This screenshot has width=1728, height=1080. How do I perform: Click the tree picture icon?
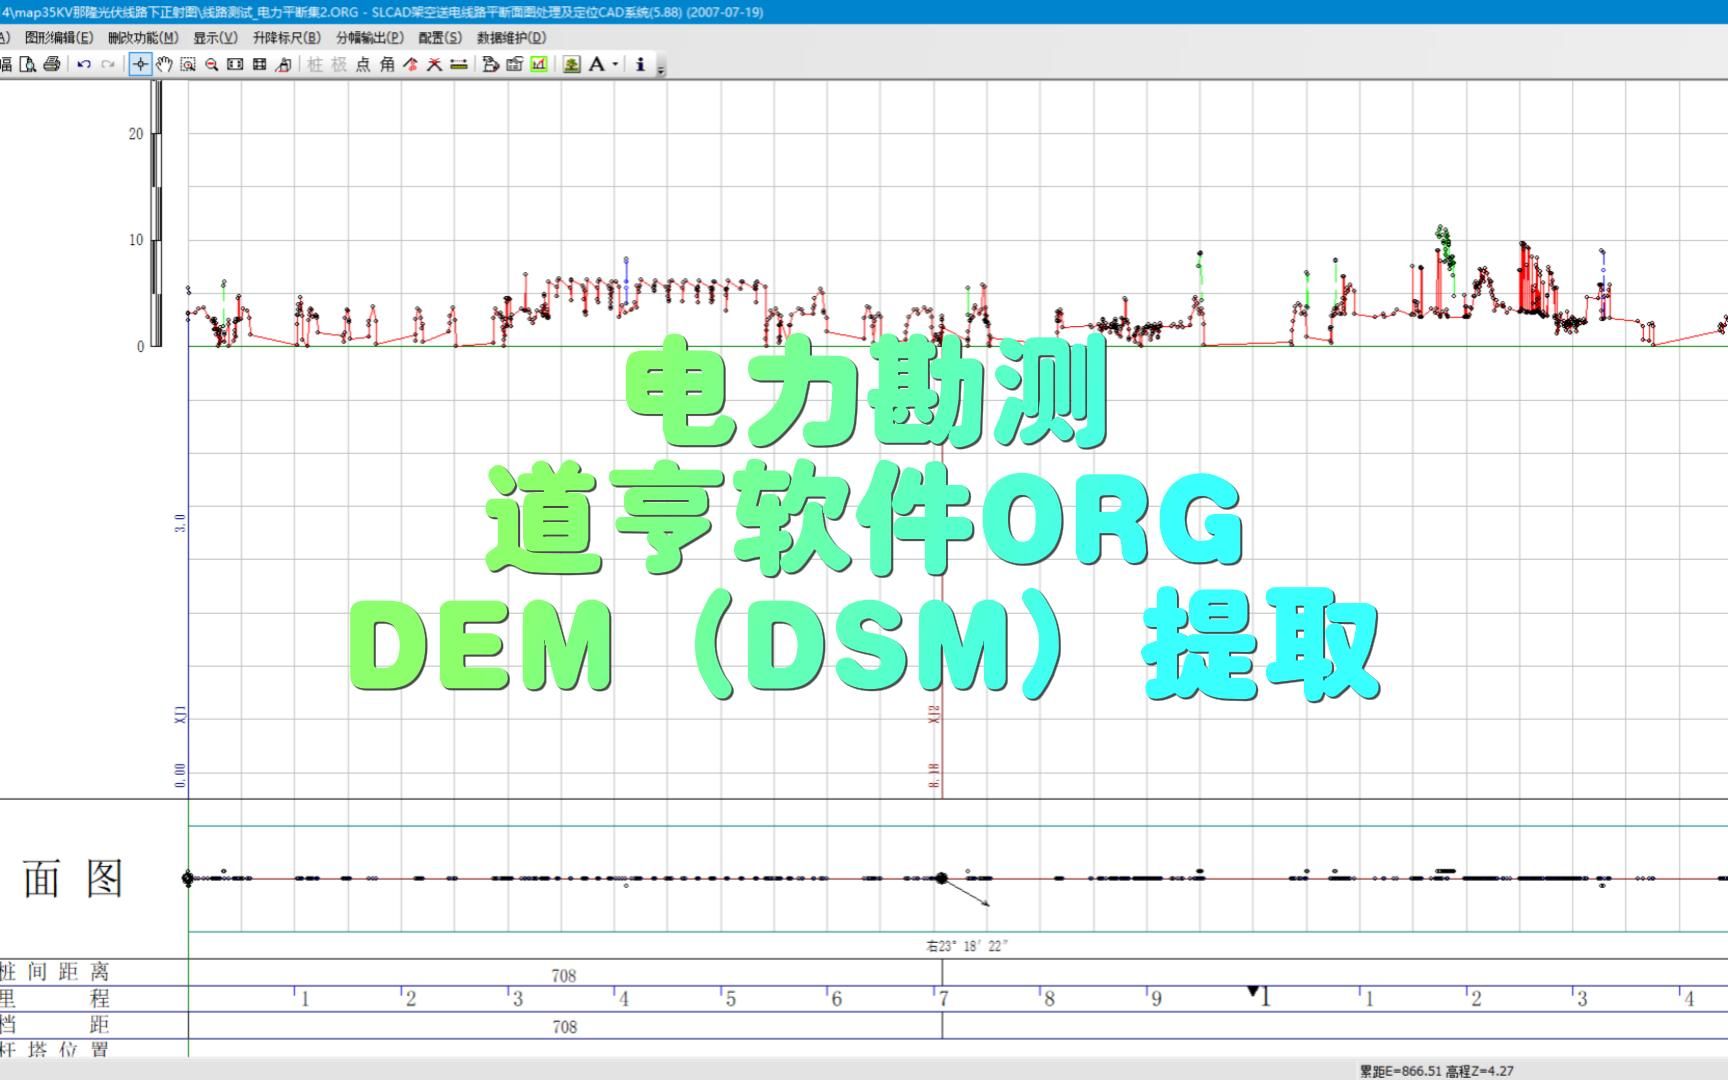(571, 64)
